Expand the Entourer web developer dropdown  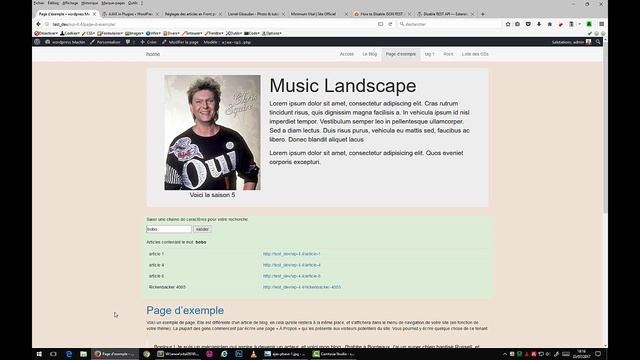coord(192,33)
